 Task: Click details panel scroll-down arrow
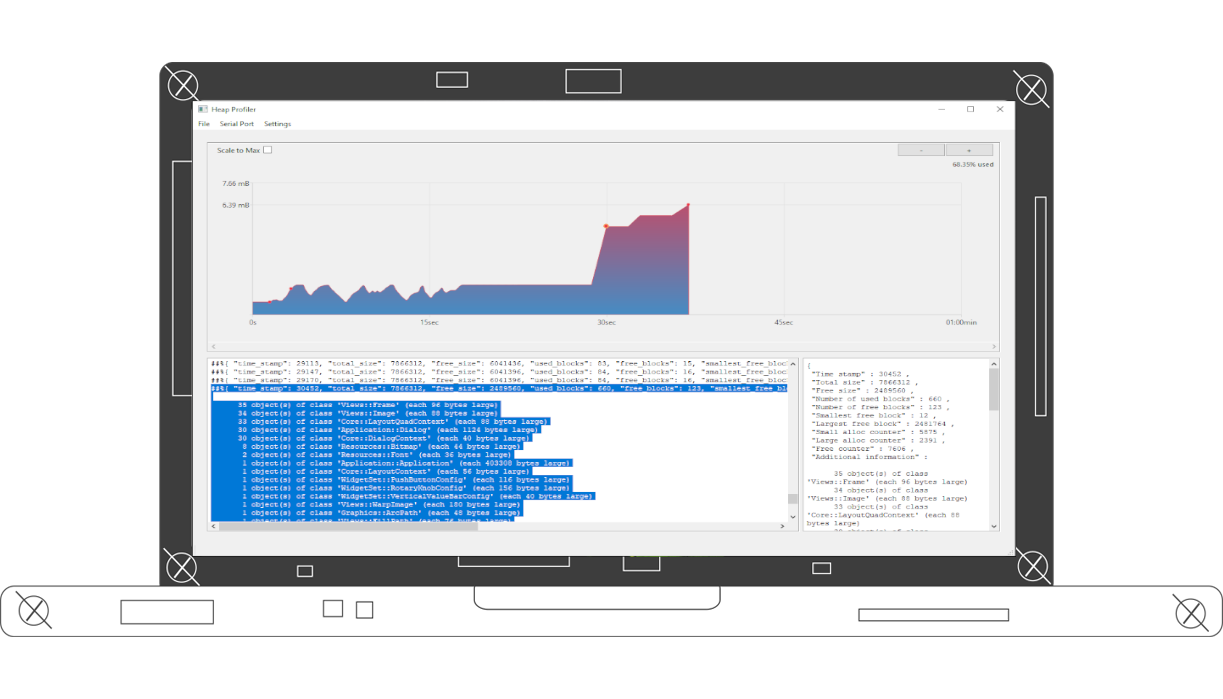pyautogui.click(x=993, y=525)
